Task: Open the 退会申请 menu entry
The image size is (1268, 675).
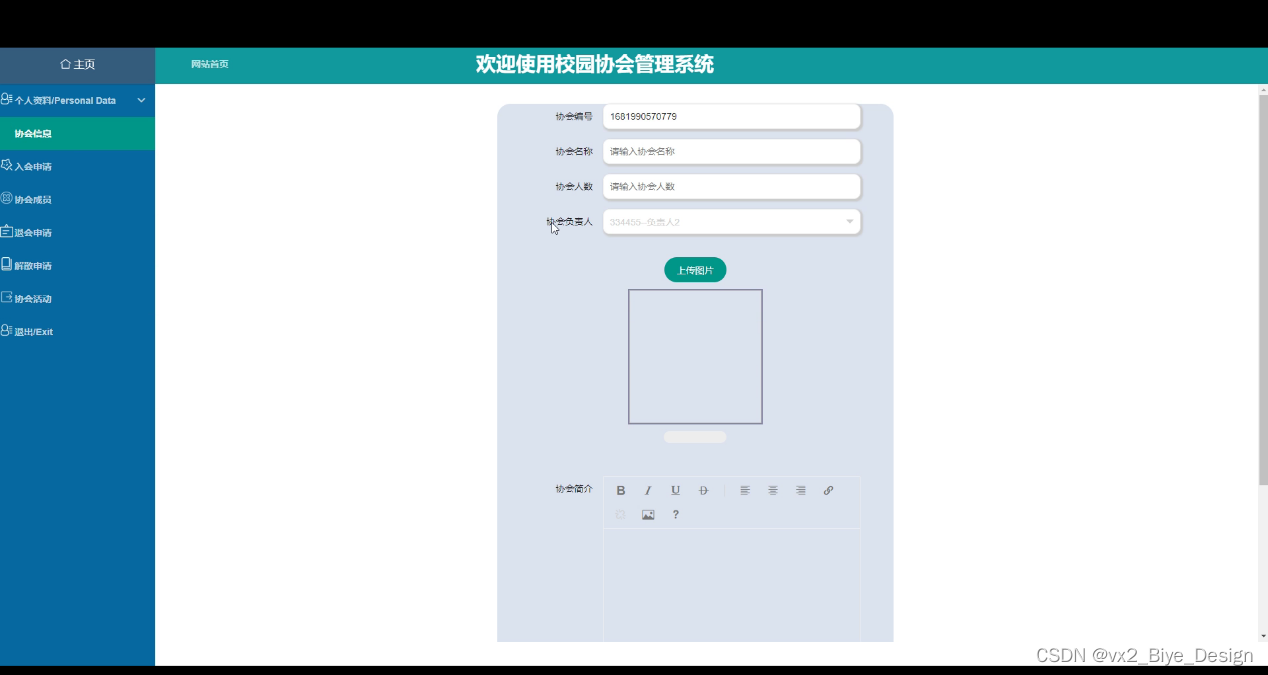Action: 77,232
